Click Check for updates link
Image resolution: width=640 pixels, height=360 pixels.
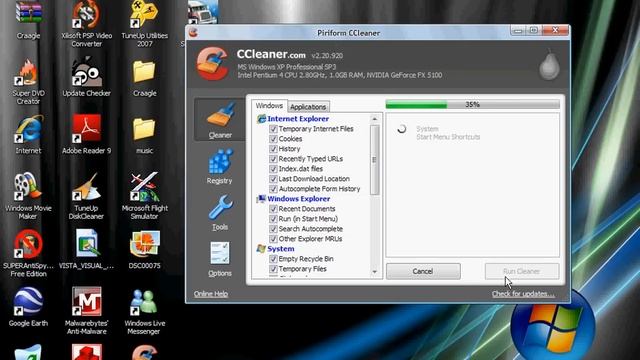click(x=523, y=294)
